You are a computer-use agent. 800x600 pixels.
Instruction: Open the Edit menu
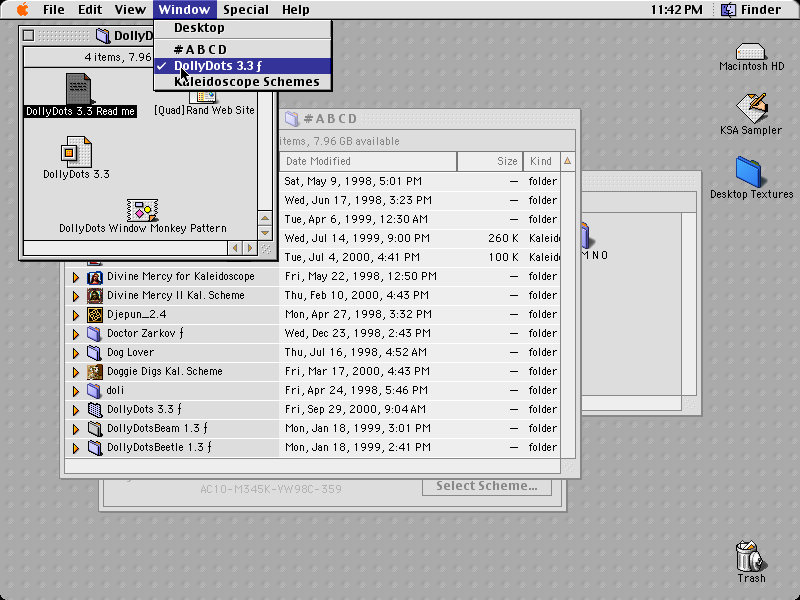[90, 10]
